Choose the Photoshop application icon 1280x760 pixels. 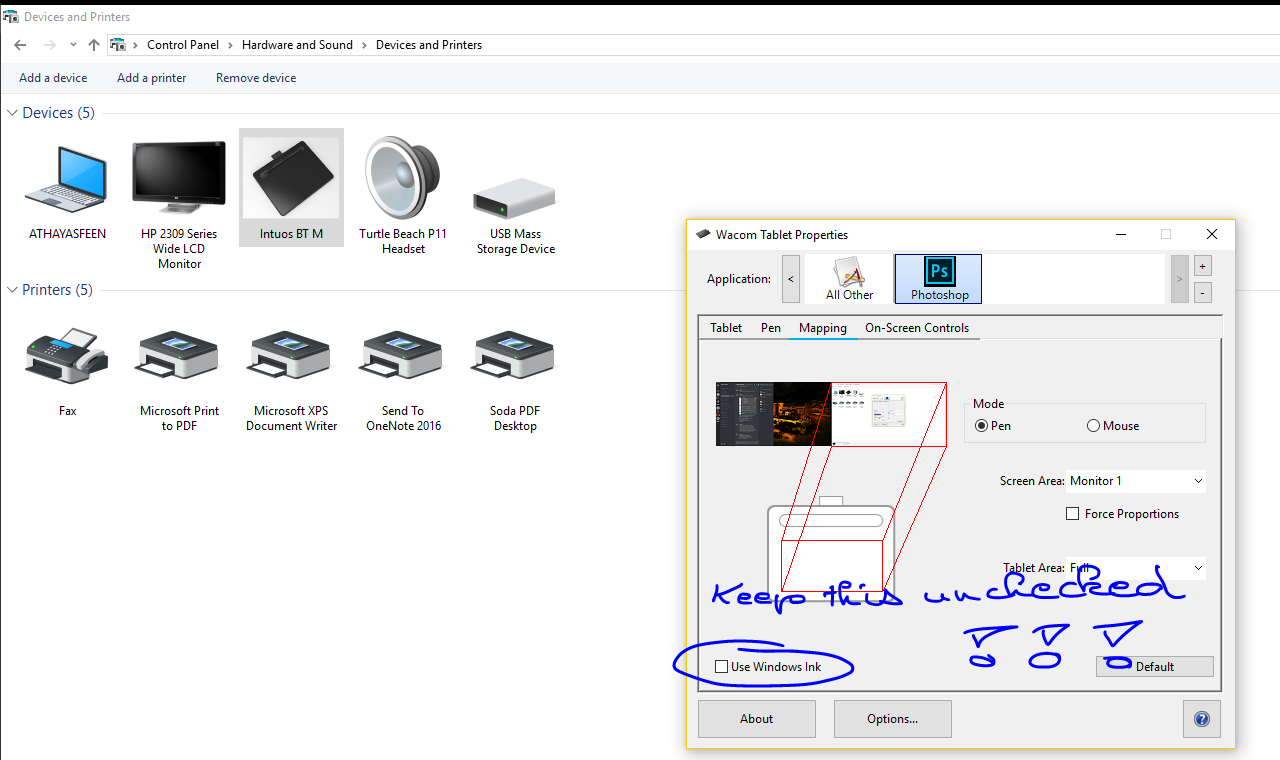(x=939, y=279)
